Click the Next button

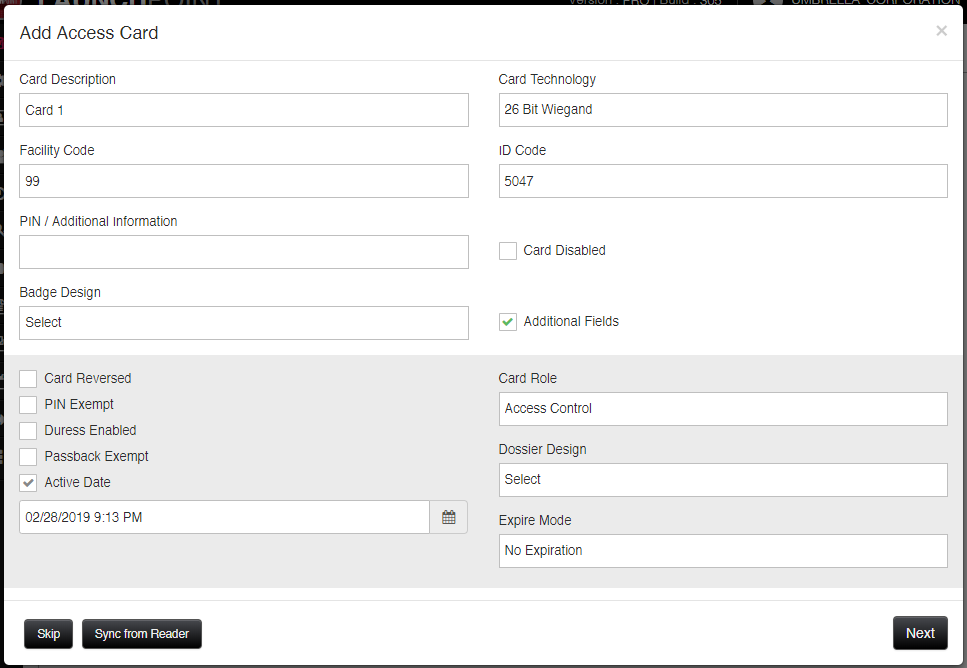point(919,633)
